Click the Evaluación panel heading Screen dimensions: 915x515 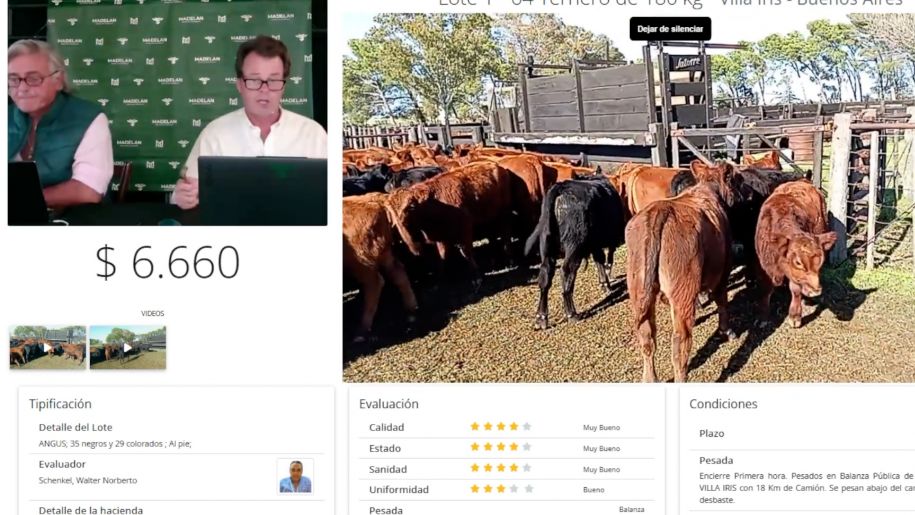389,404
